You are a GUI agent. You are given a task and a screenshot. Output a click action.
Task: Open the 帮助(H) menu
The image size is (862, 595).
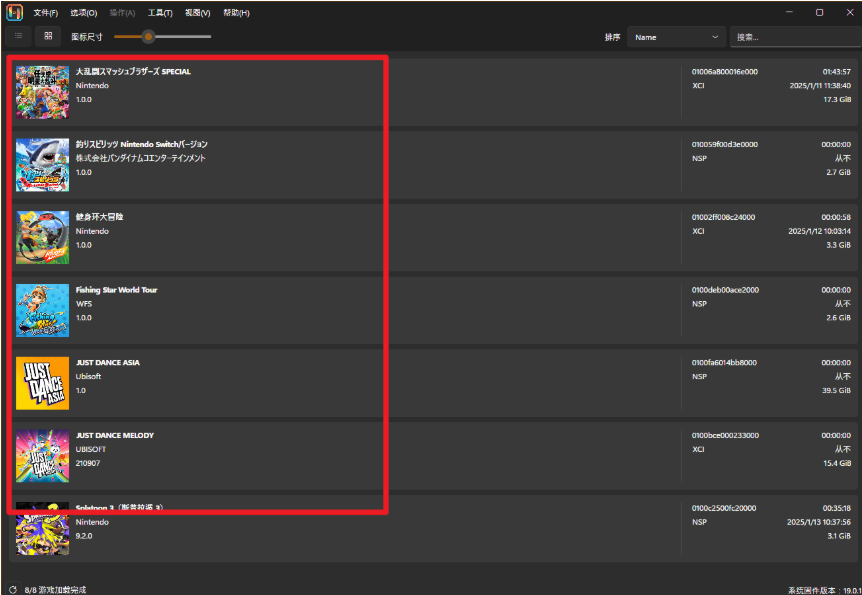coord(237,13)
